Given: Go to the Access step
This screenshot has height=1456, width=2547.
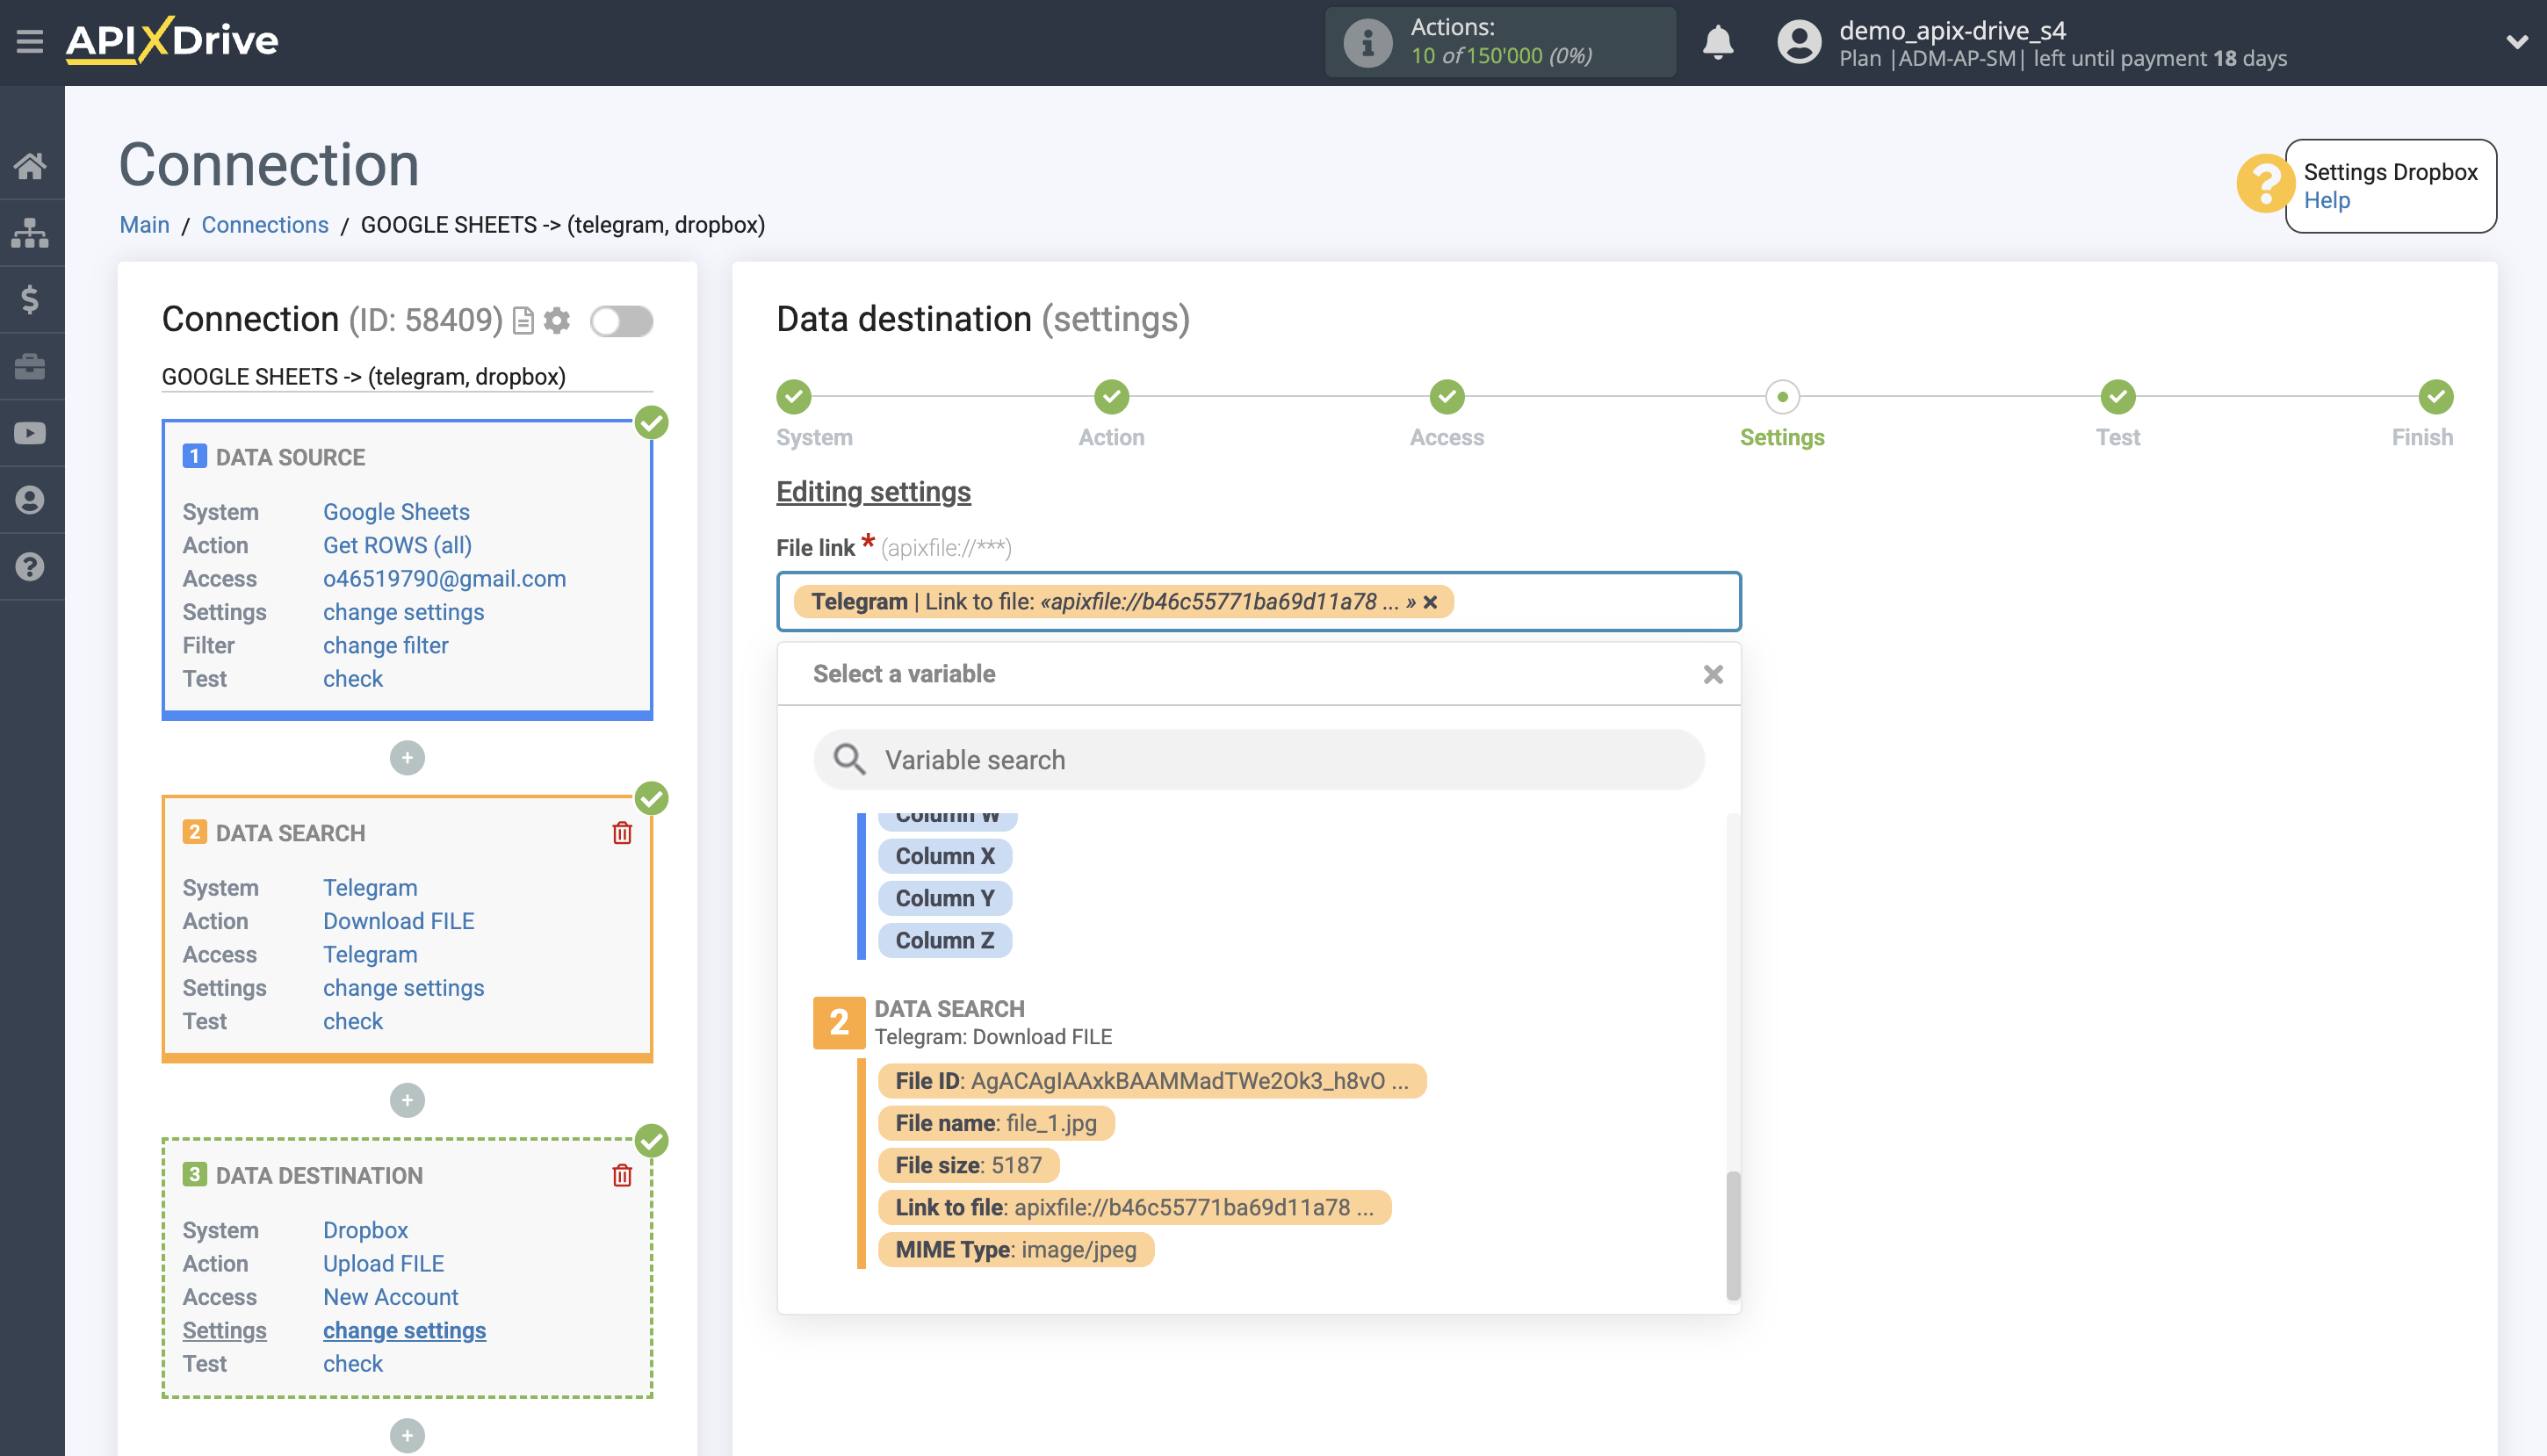Looking at the screenshot, I should click(x=1446, y=397).
